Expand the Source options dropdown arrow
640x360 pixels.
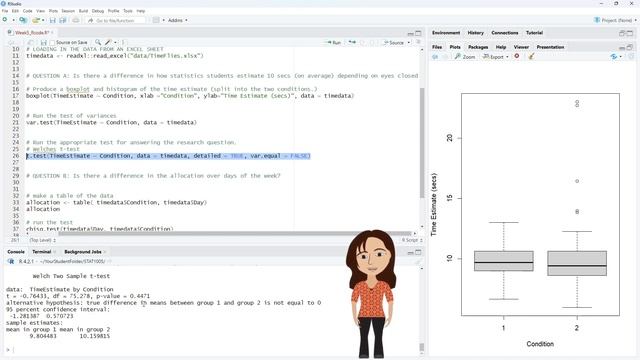[x=409, y=42]
